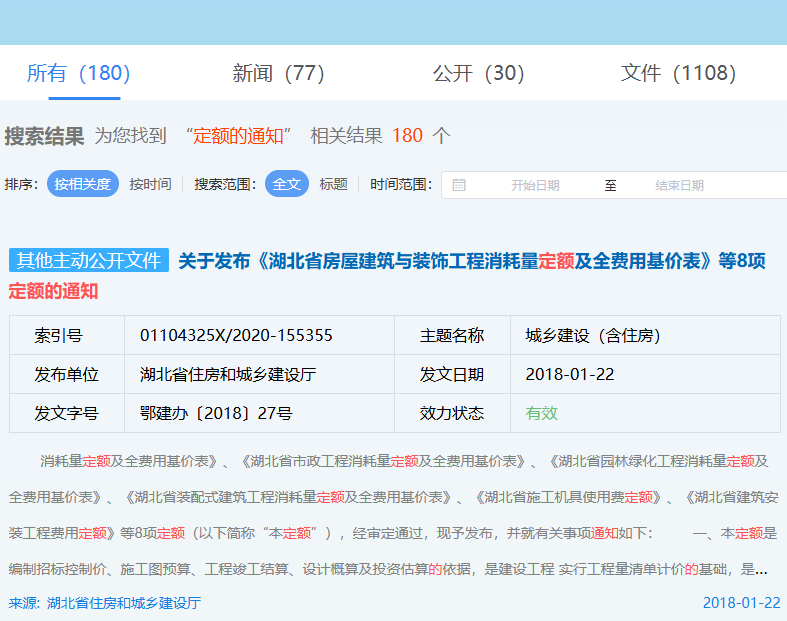Set search scope to 标题
This screenshot has height=621, width=787.
tap(333, 184)
